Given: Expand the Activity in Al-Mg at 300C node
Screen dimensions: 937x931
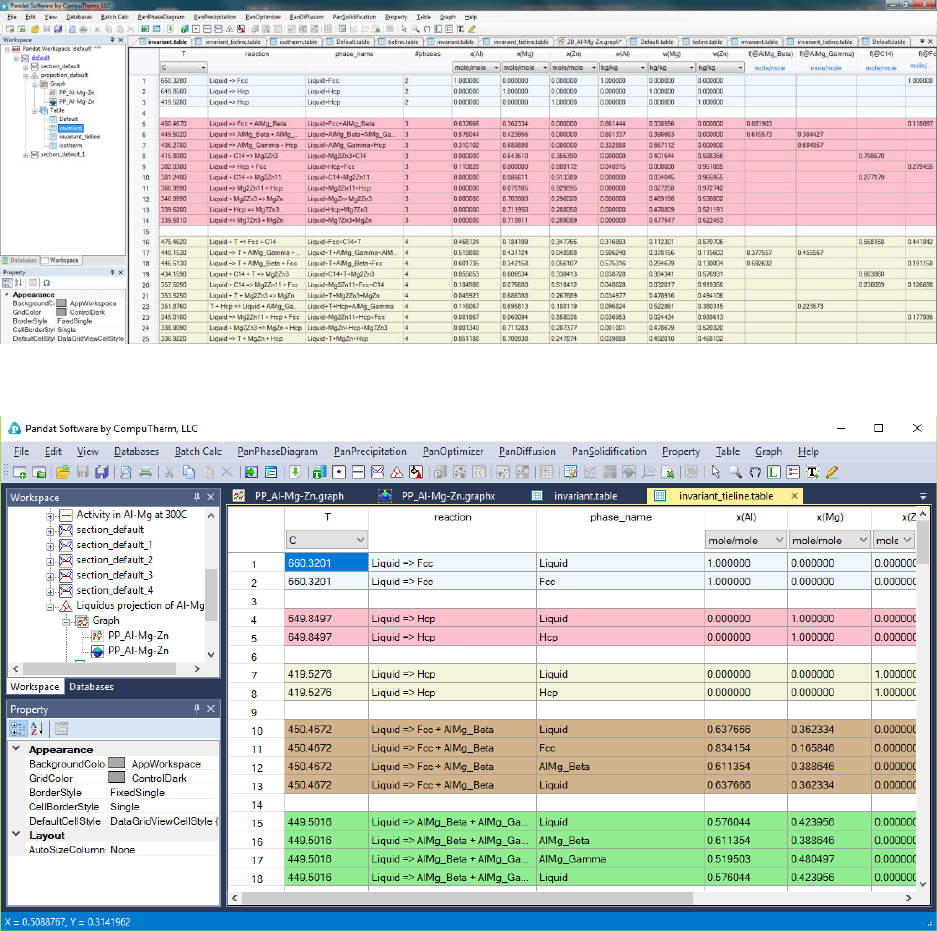Looking at the screenshot, I should (x=50, y=515).
